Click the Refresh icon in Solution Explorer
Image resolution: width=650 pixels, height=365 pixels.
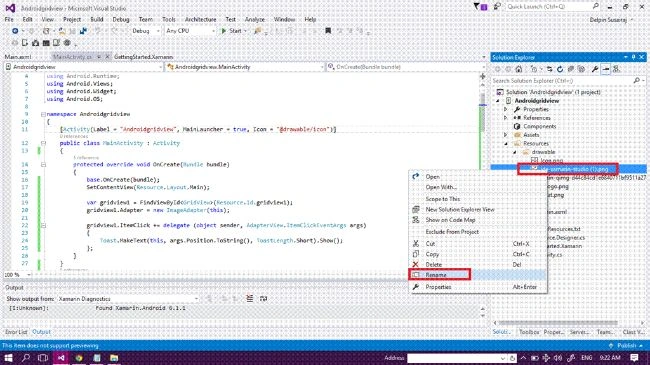[x=560, y=69]
